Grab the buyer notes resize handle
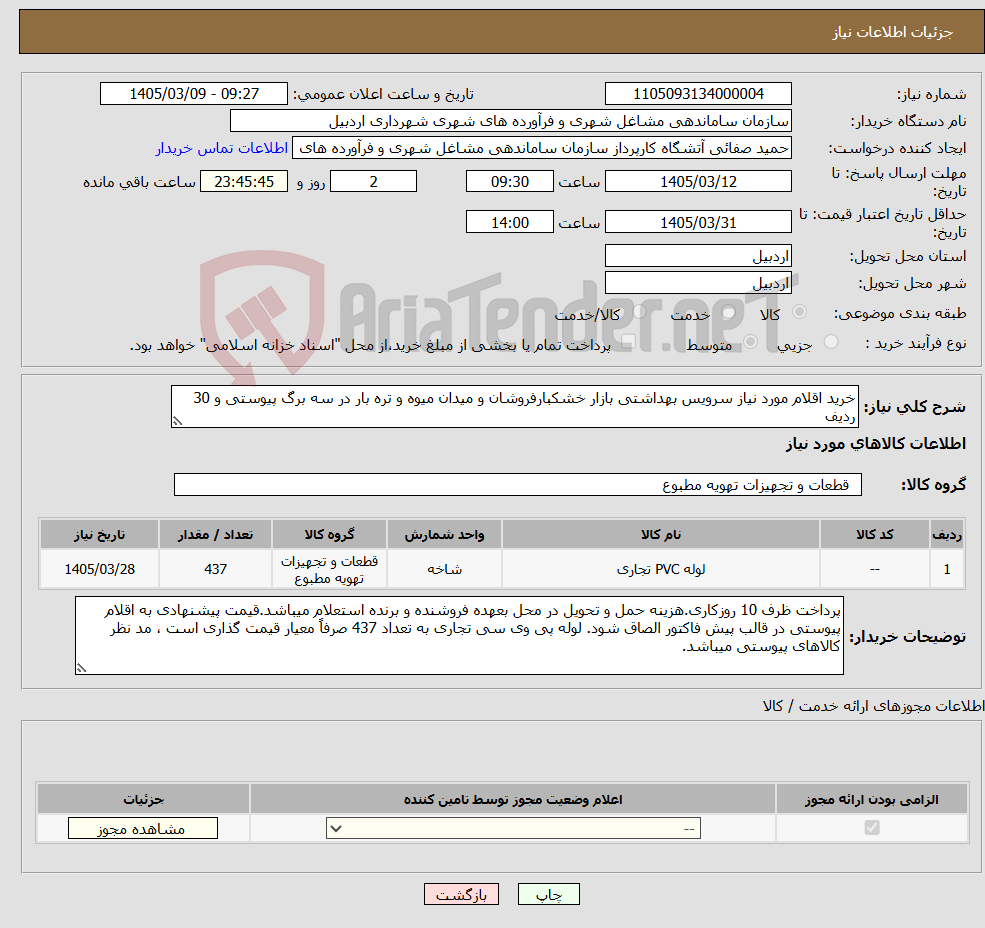This screenshot has width=985, height=928. (81, 669)
